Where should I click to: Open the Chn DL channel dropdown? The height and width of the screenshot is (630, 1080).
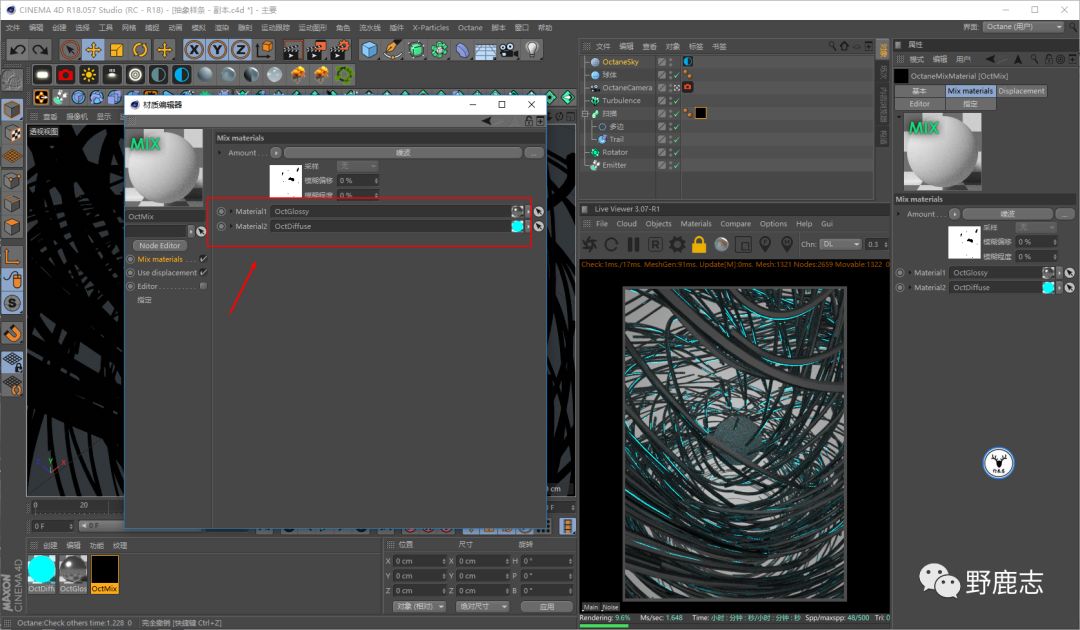(841, 244)
